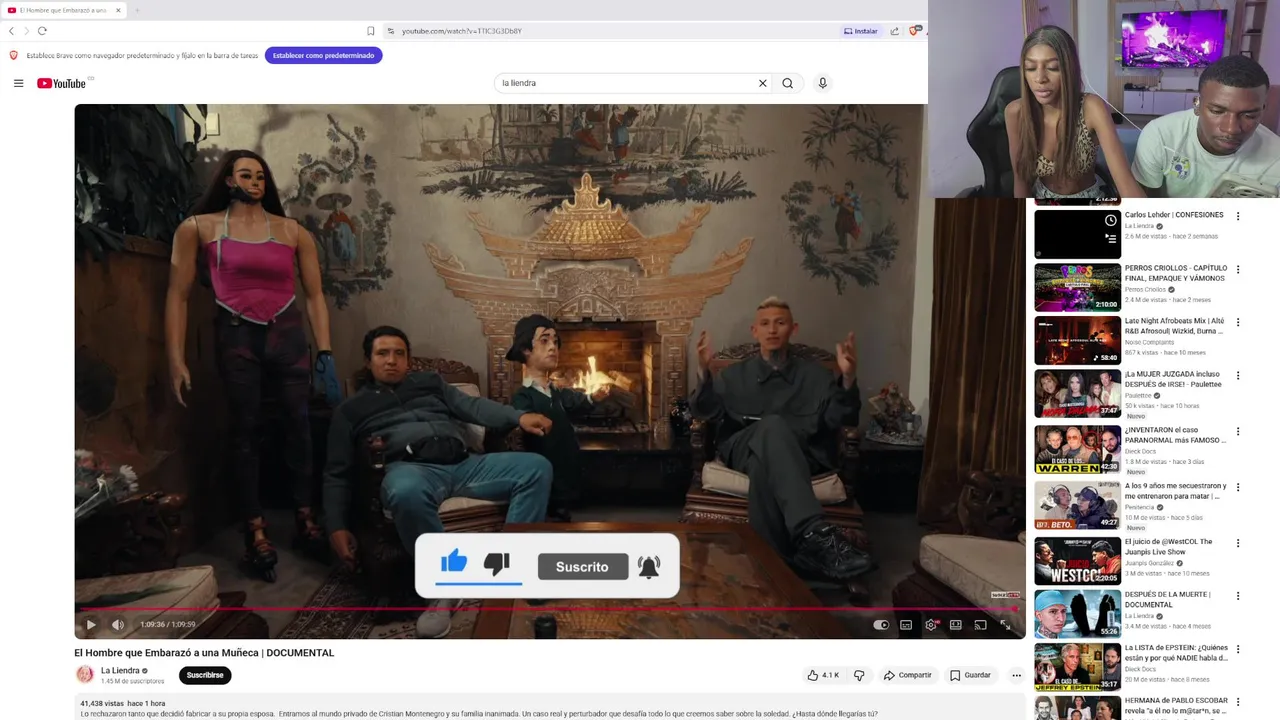1280x720 pixels.
Task: Share this page from the address bar
Action: 894,31
